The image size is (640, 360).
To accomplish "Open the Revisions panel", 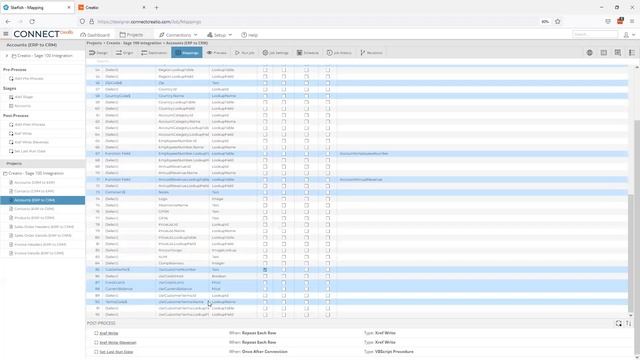I will (x=371, y=53).
